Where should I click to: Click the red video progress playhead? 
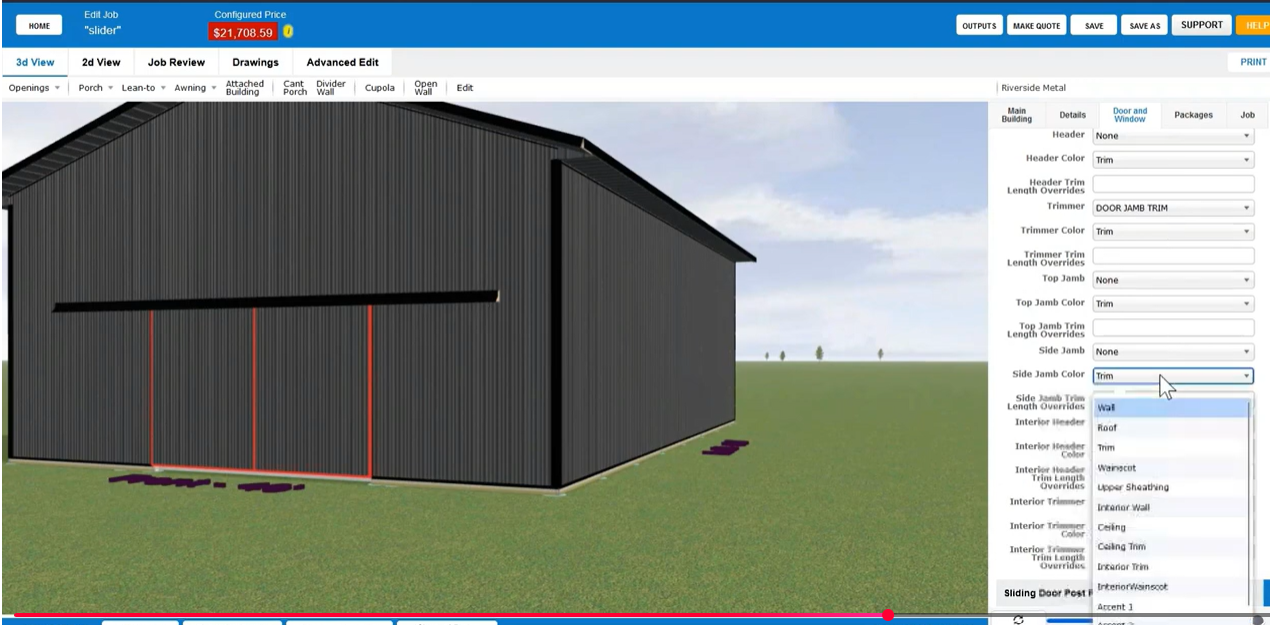pos(888,615)
